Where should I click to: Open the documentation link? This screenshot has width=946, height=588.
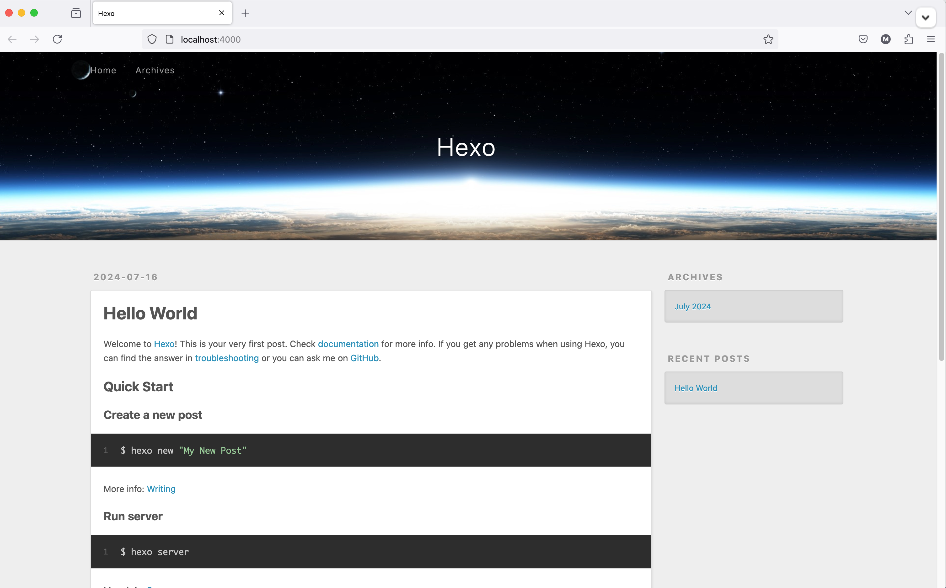pos(348,344)
